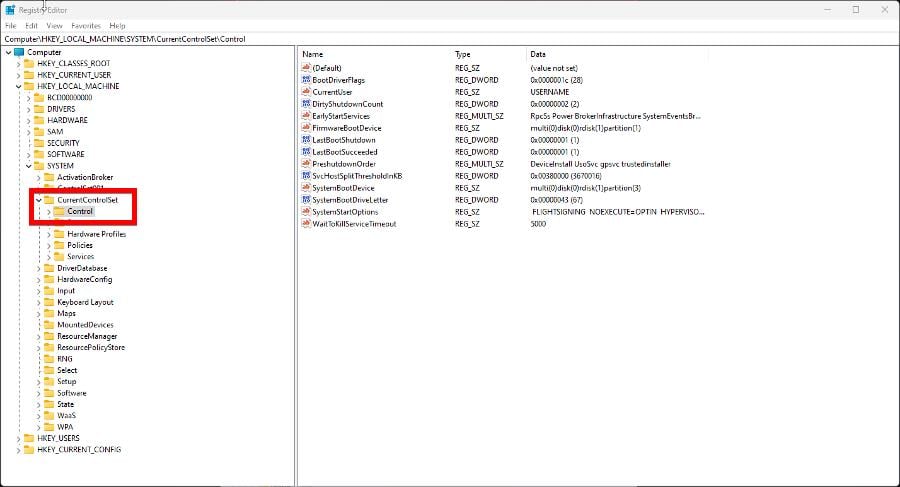900x487 pixels.
Task: Select the SvcHostSplitThresholdInKB value name
Action: (357, 176)
